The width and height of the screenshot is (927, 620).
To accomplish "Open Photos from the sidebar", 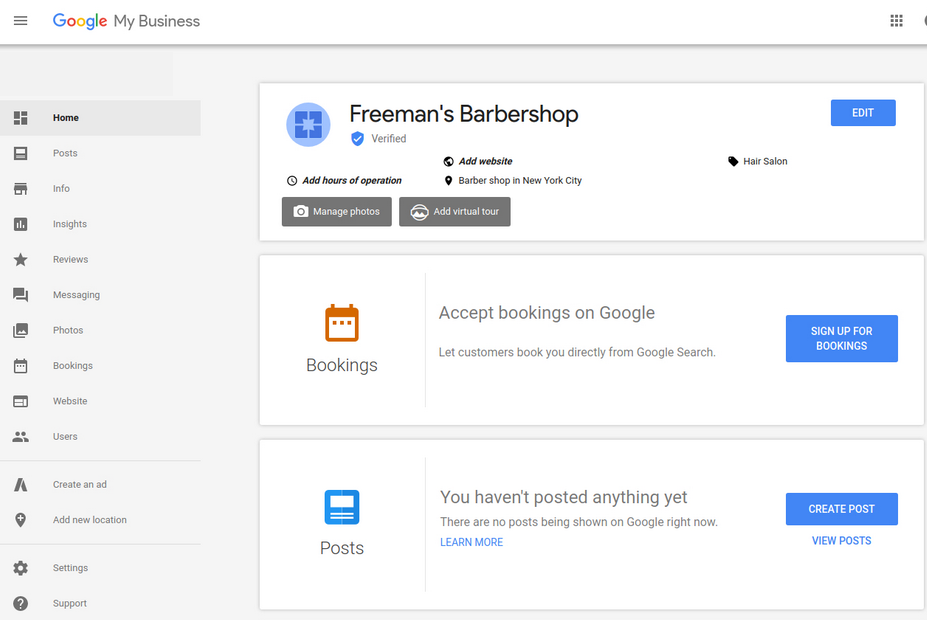I will [68, 330].
